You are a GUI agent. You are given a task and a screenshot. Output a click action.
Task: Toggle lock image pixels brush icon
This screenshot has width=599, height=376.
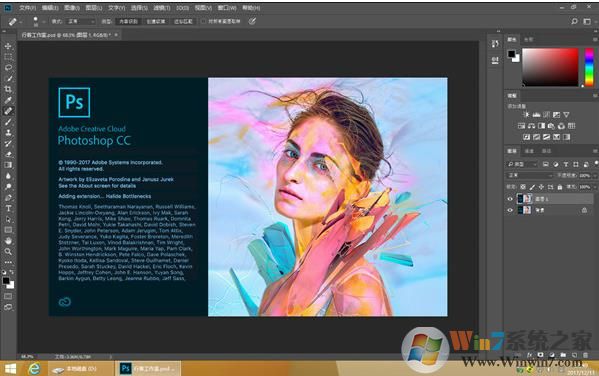pos(532,187)
